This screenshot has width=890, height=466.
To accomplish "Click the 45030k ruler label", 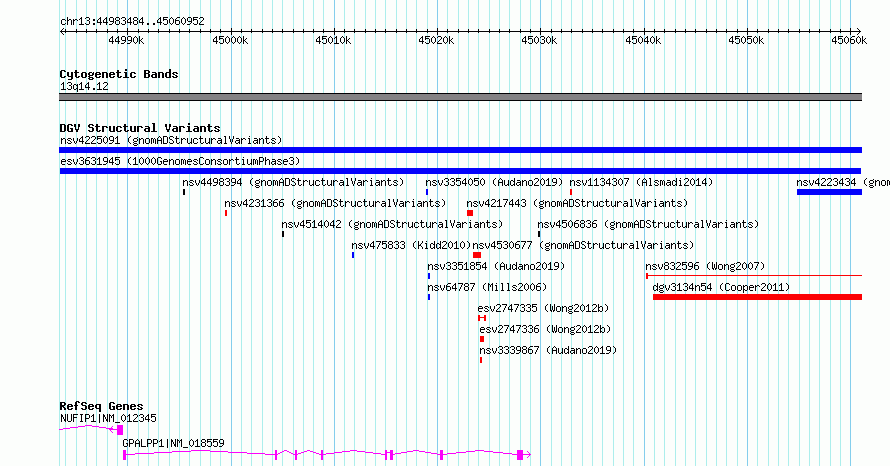I will [x=539, y=40].
